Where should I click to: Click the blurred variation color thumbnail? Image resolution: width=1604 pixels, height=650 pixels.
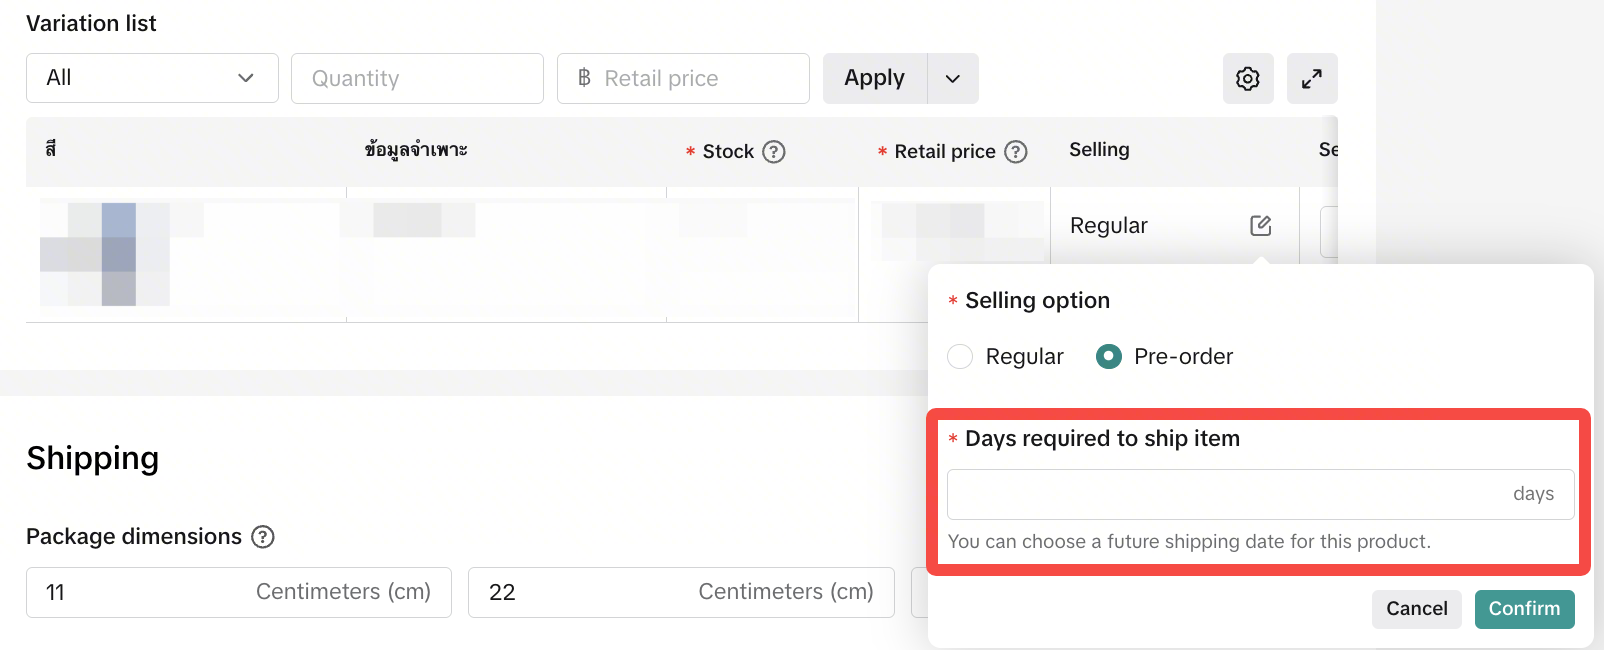(105, 254)
